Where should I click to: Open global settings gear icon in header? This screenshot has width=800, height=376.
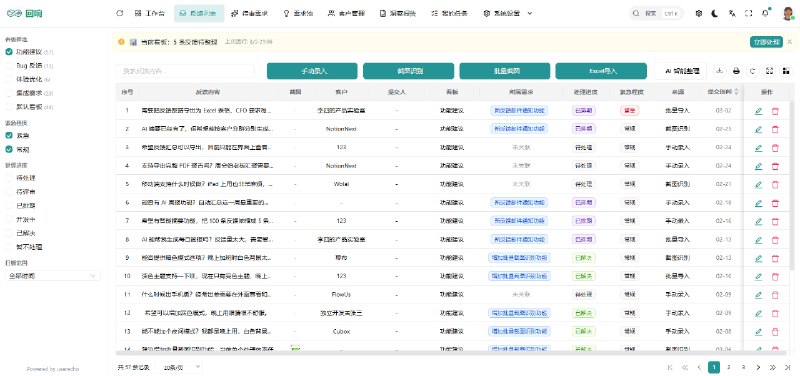pos(698,13)
